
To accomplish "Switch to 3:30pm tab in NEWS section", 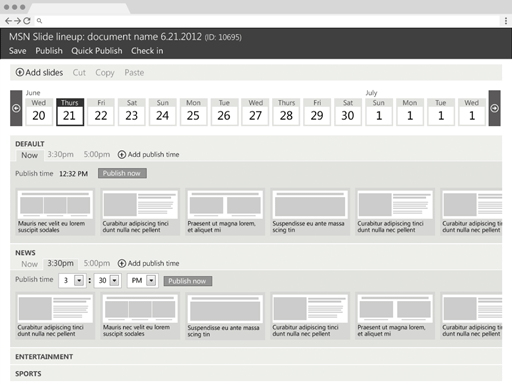I will 60,264.
